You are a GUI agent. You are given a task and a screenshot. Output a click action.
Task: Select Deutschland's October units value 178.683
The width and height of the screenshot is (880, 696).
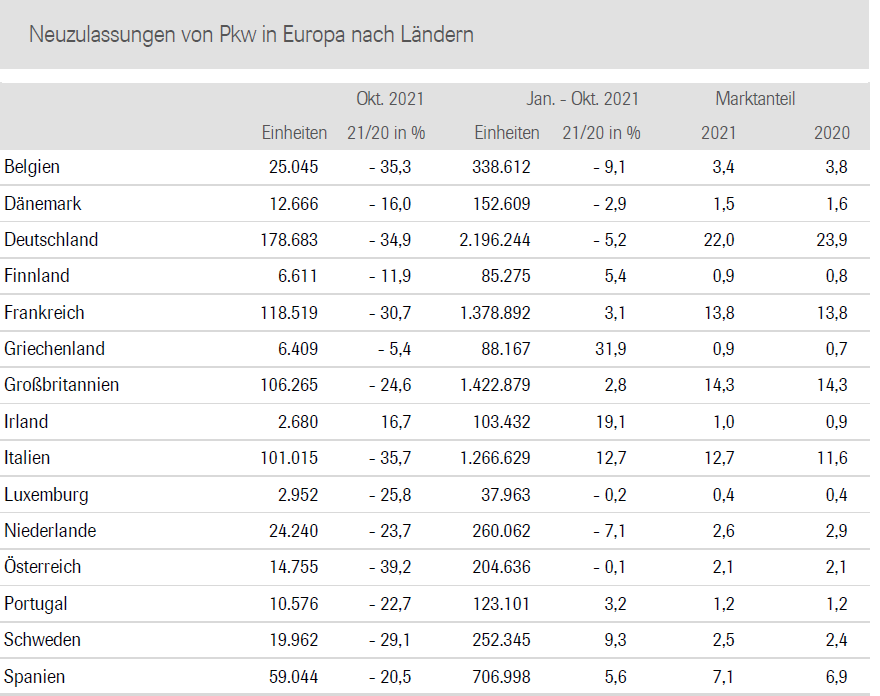pos(287,240)
